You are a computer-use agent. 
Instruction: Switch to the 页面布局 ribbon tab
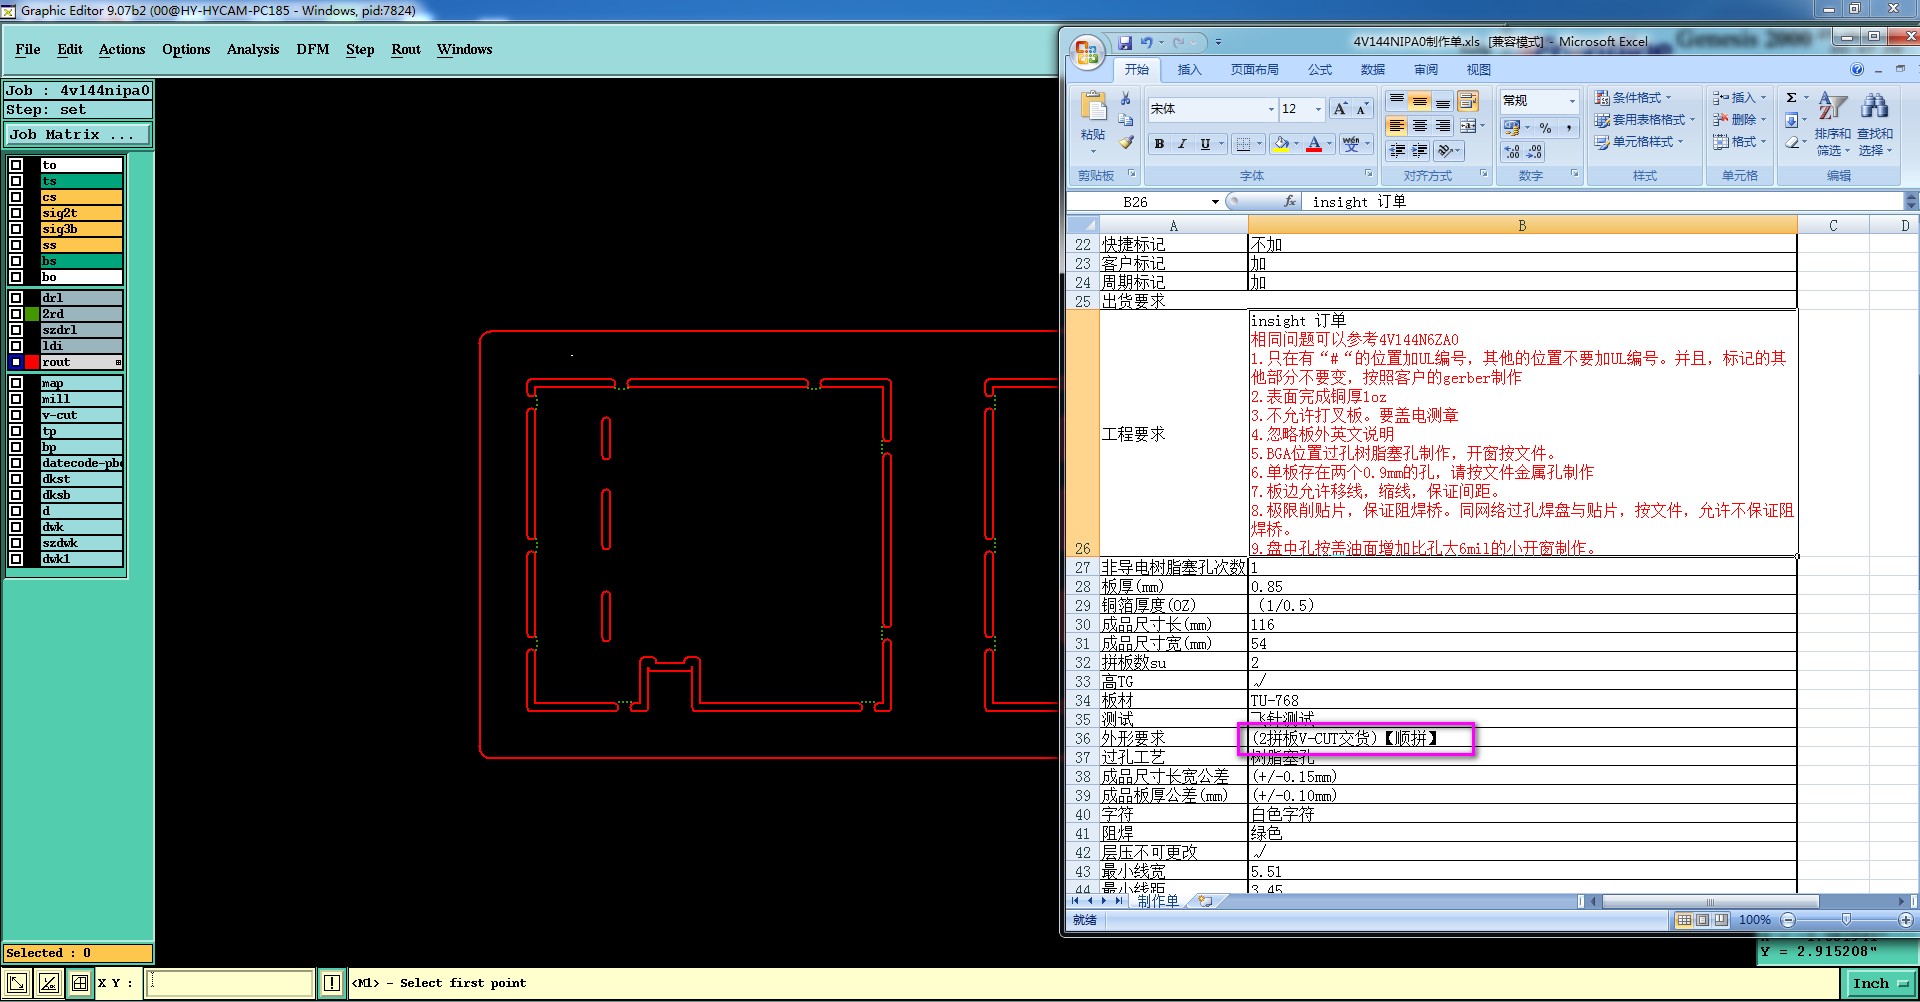(1255, 70)
